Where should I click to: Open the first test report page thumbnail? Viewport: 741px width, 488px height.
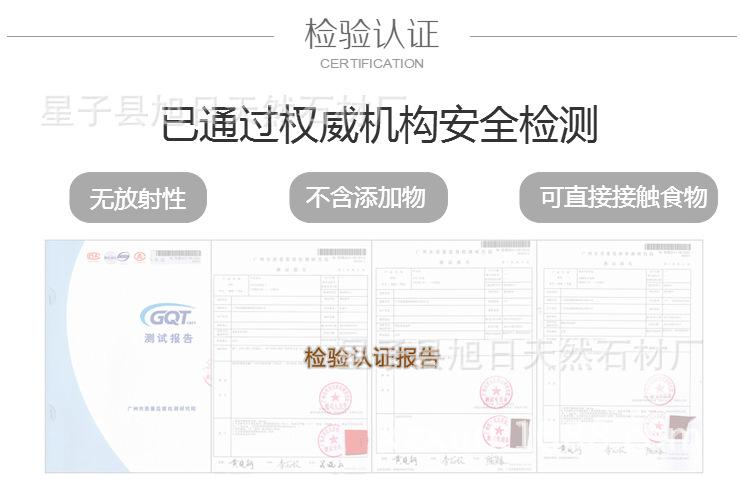291,356
